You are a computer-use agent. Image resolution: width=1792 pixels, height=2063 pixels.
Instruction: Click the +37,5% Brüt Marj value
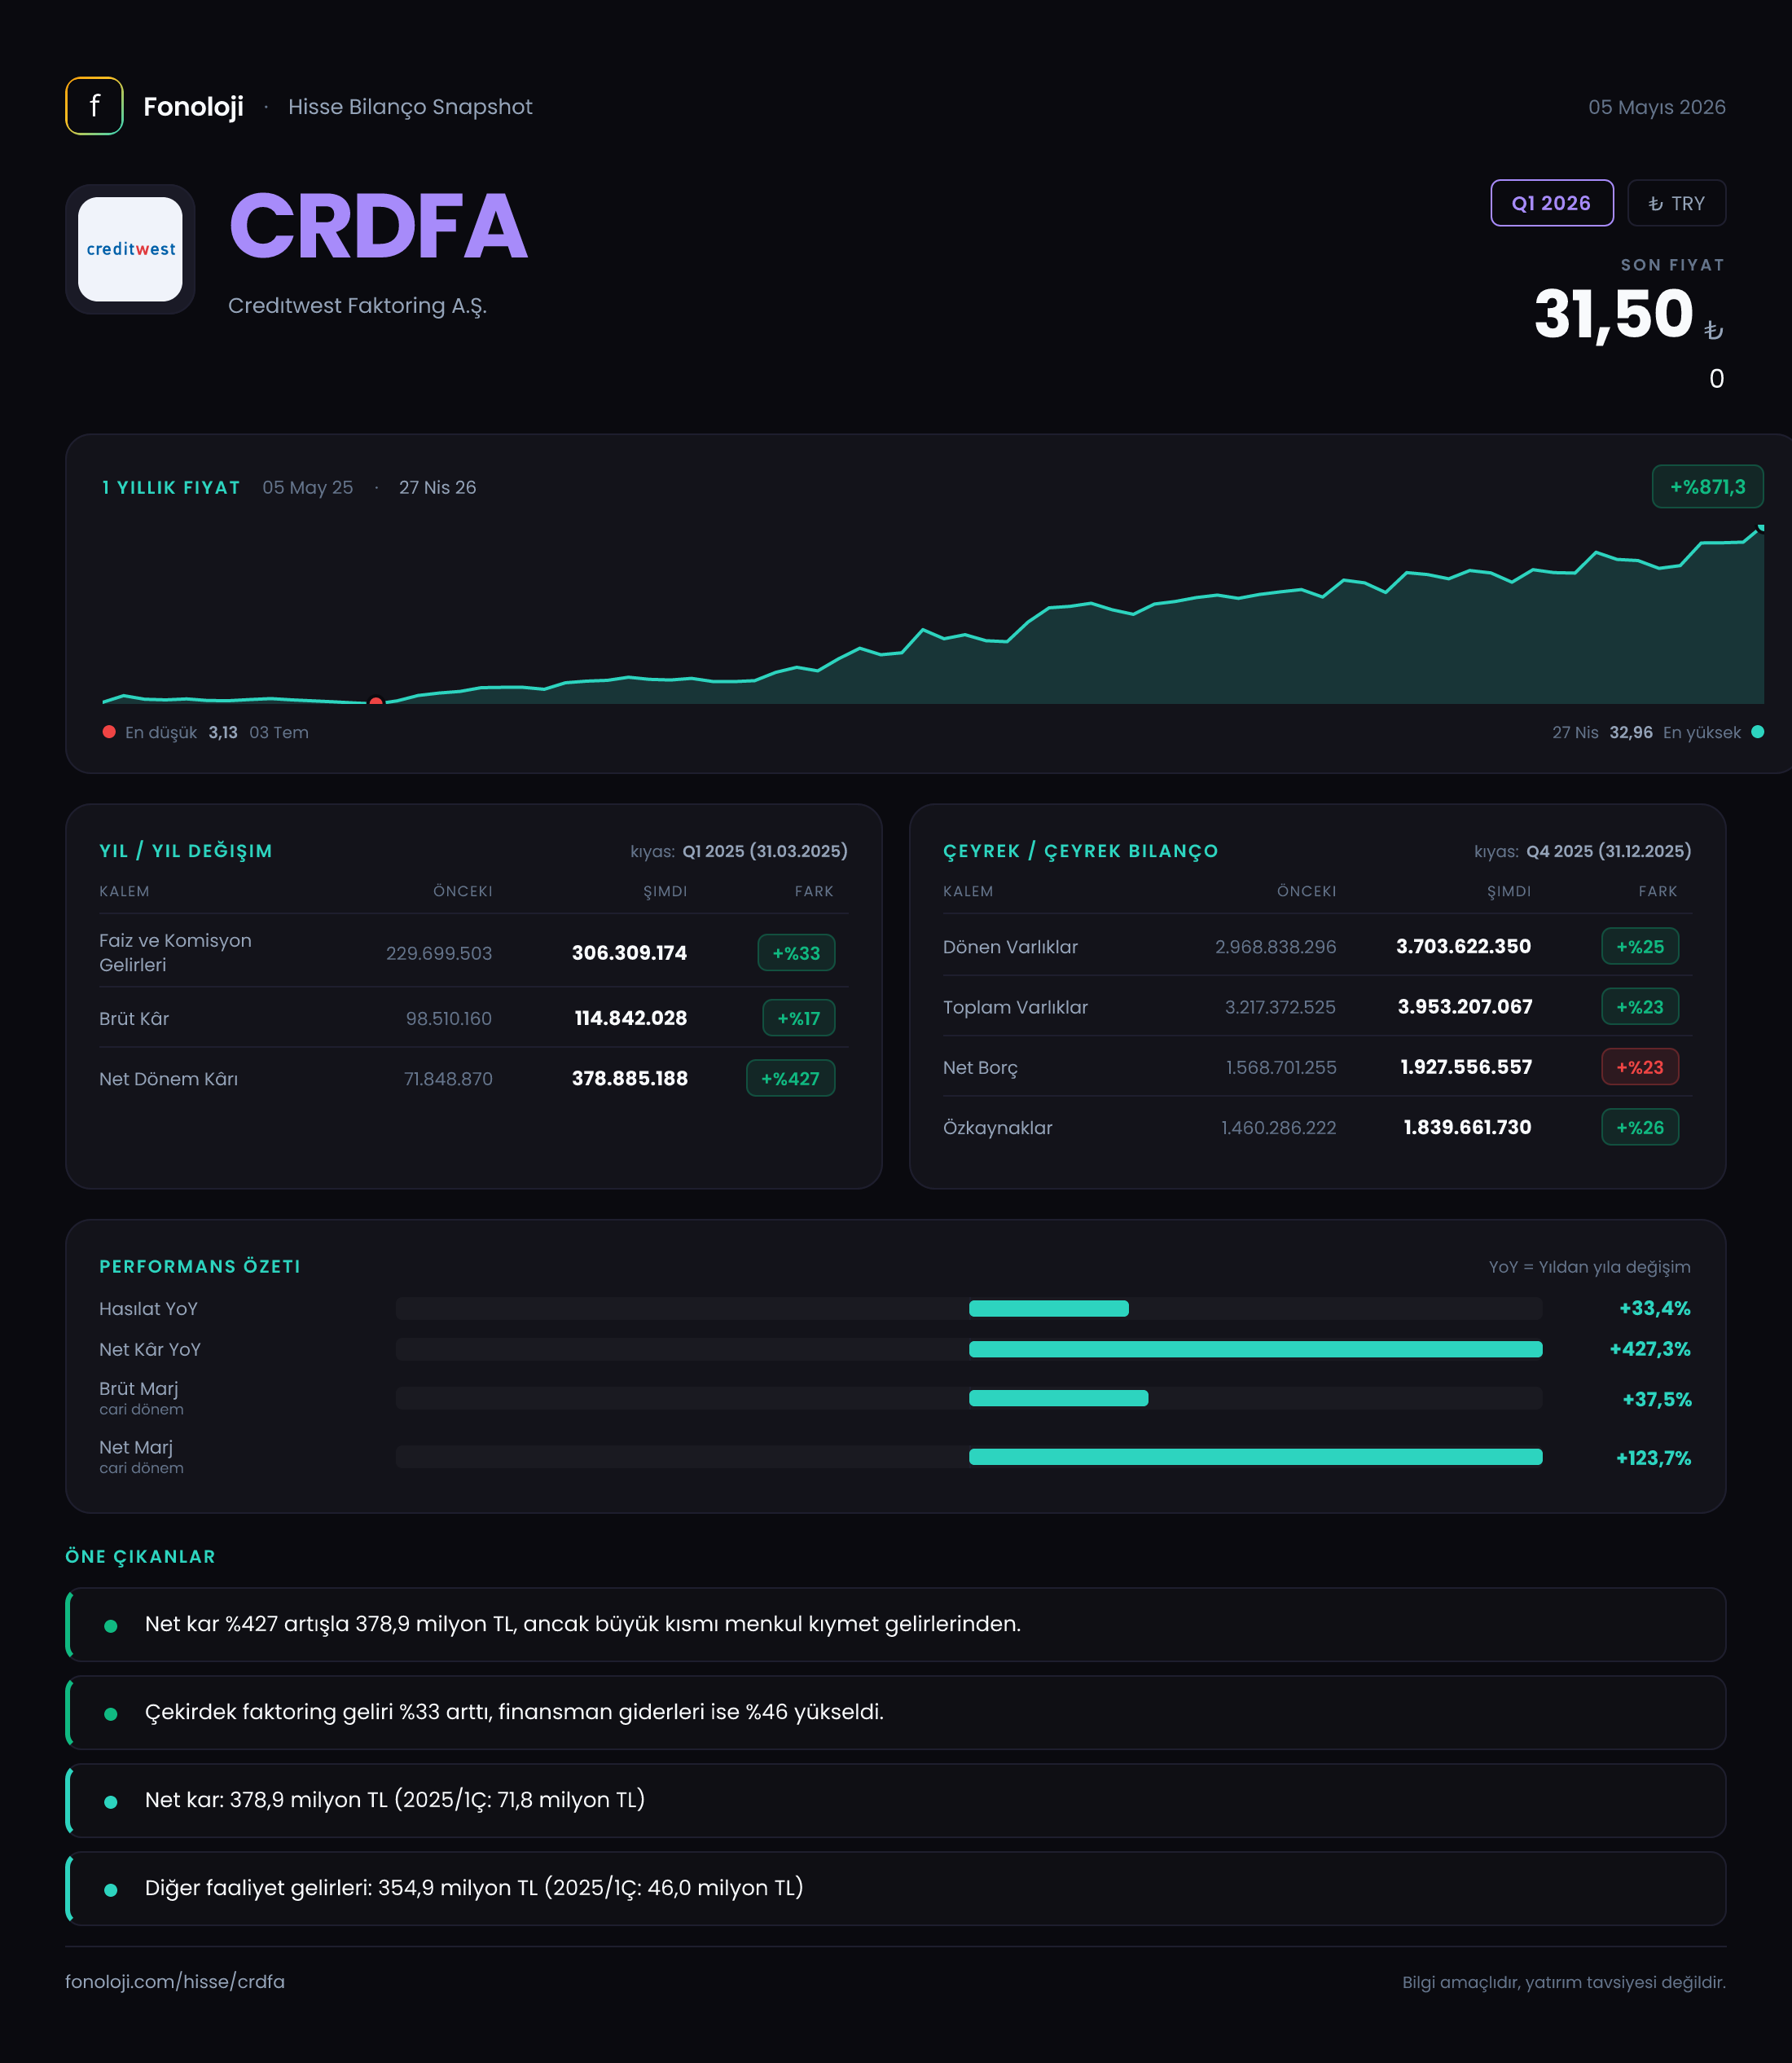1656,1399
